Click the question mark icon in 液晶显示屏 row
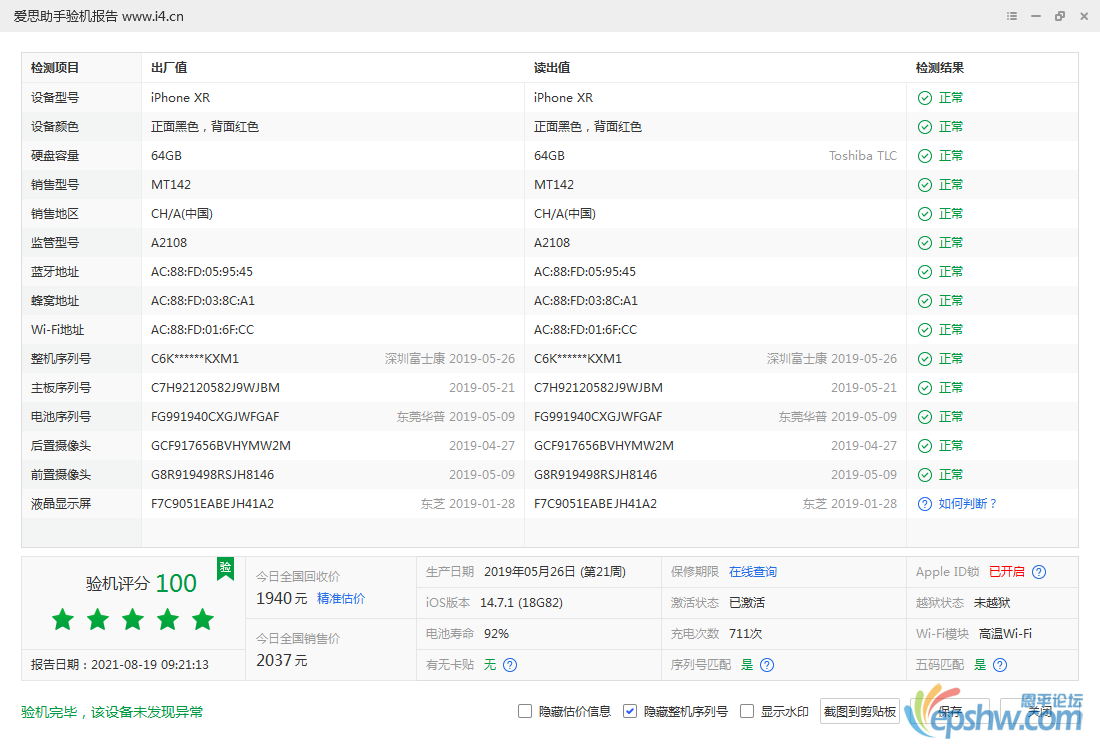This screenshot has width=1100, height=749. tap(925, 504)
